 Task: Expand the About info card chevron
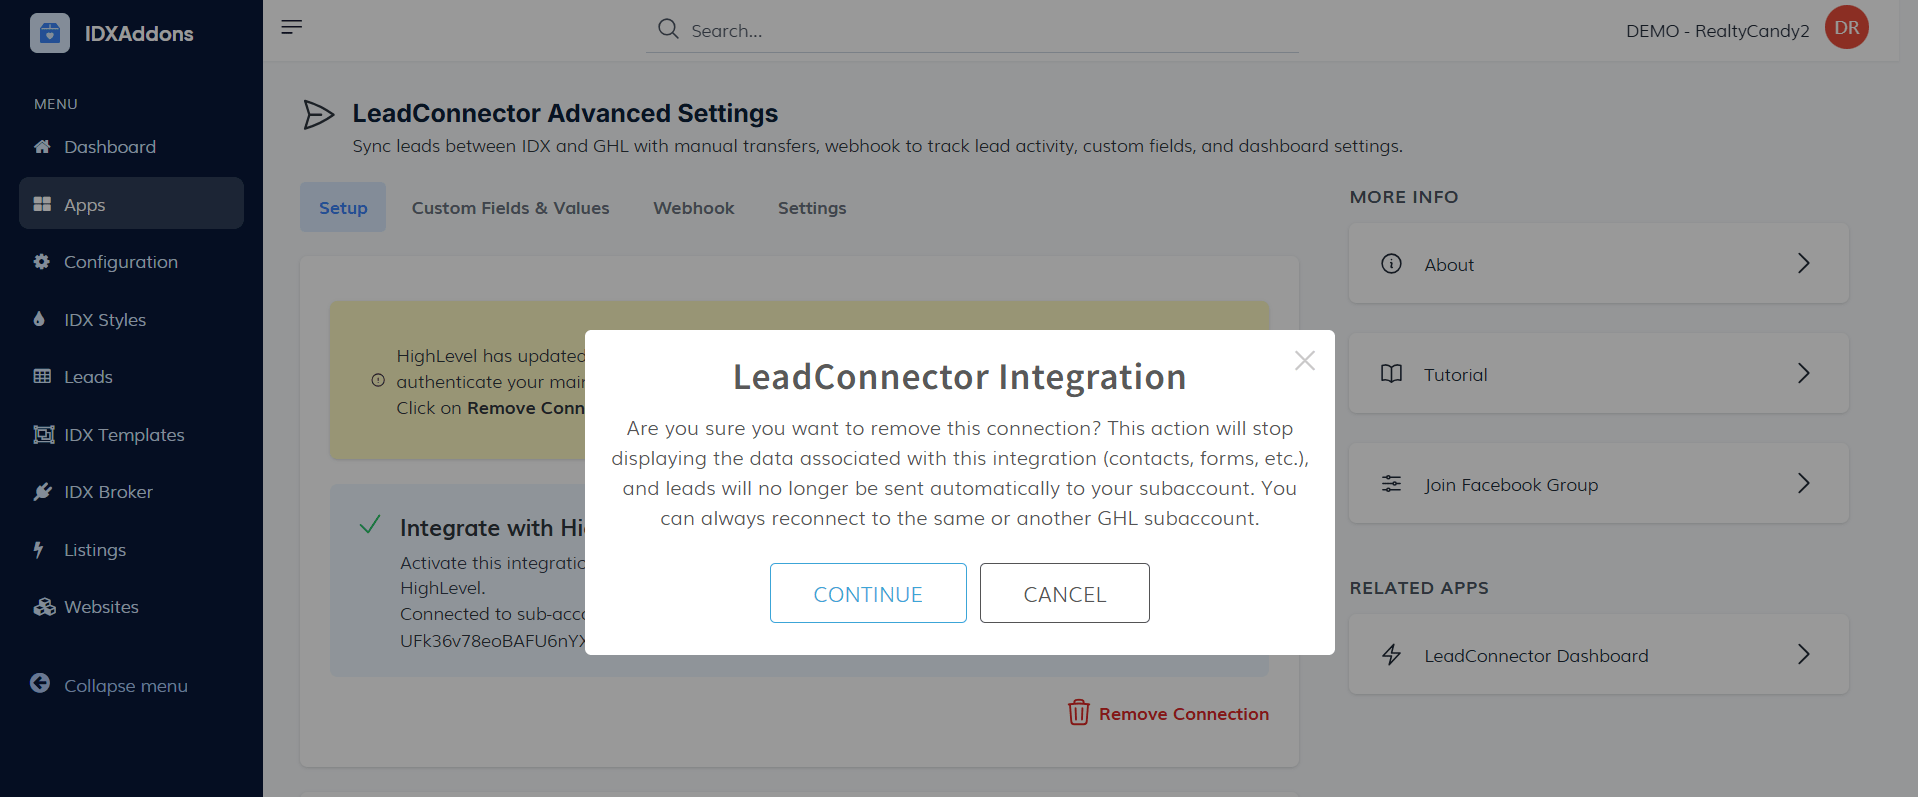pyautogui.click(x=1803, y=263)
